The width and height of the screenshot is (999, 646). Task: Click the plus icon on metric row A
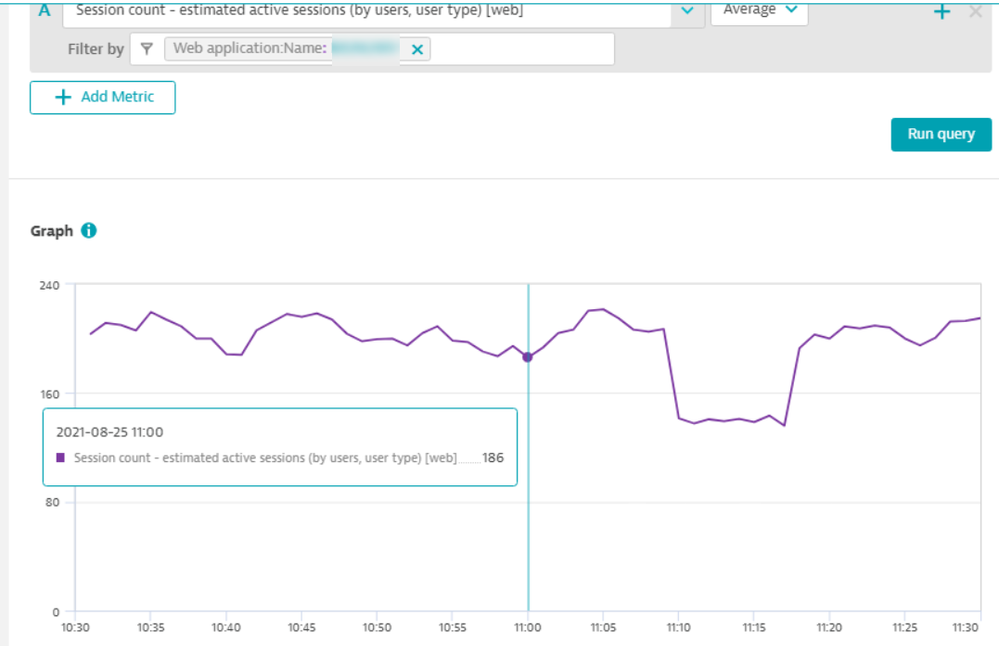pyautogui.click(x=941, y=12)
